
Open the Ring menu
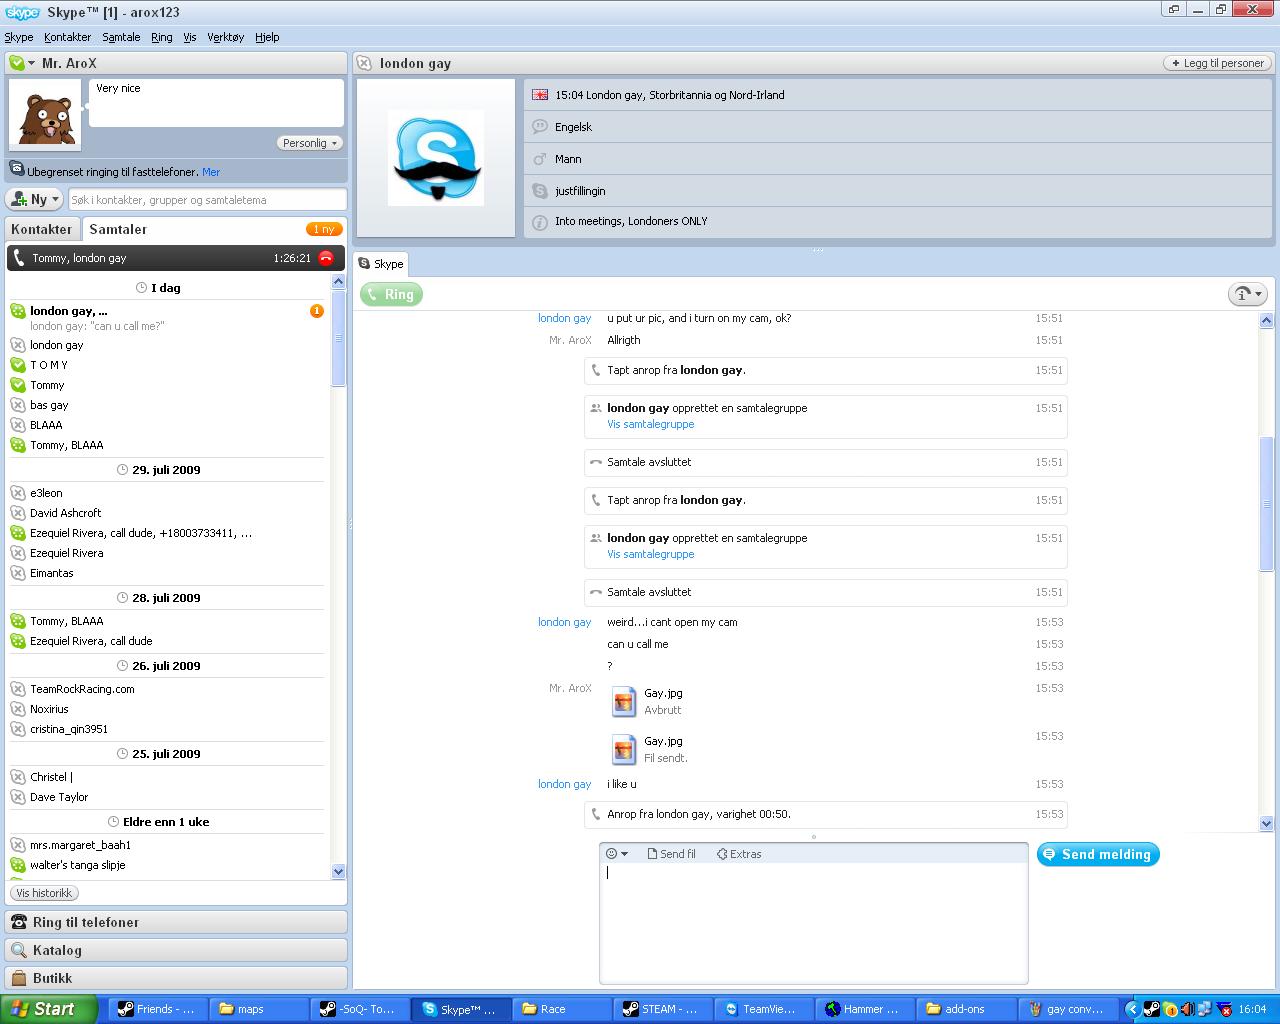pos(162,37)
